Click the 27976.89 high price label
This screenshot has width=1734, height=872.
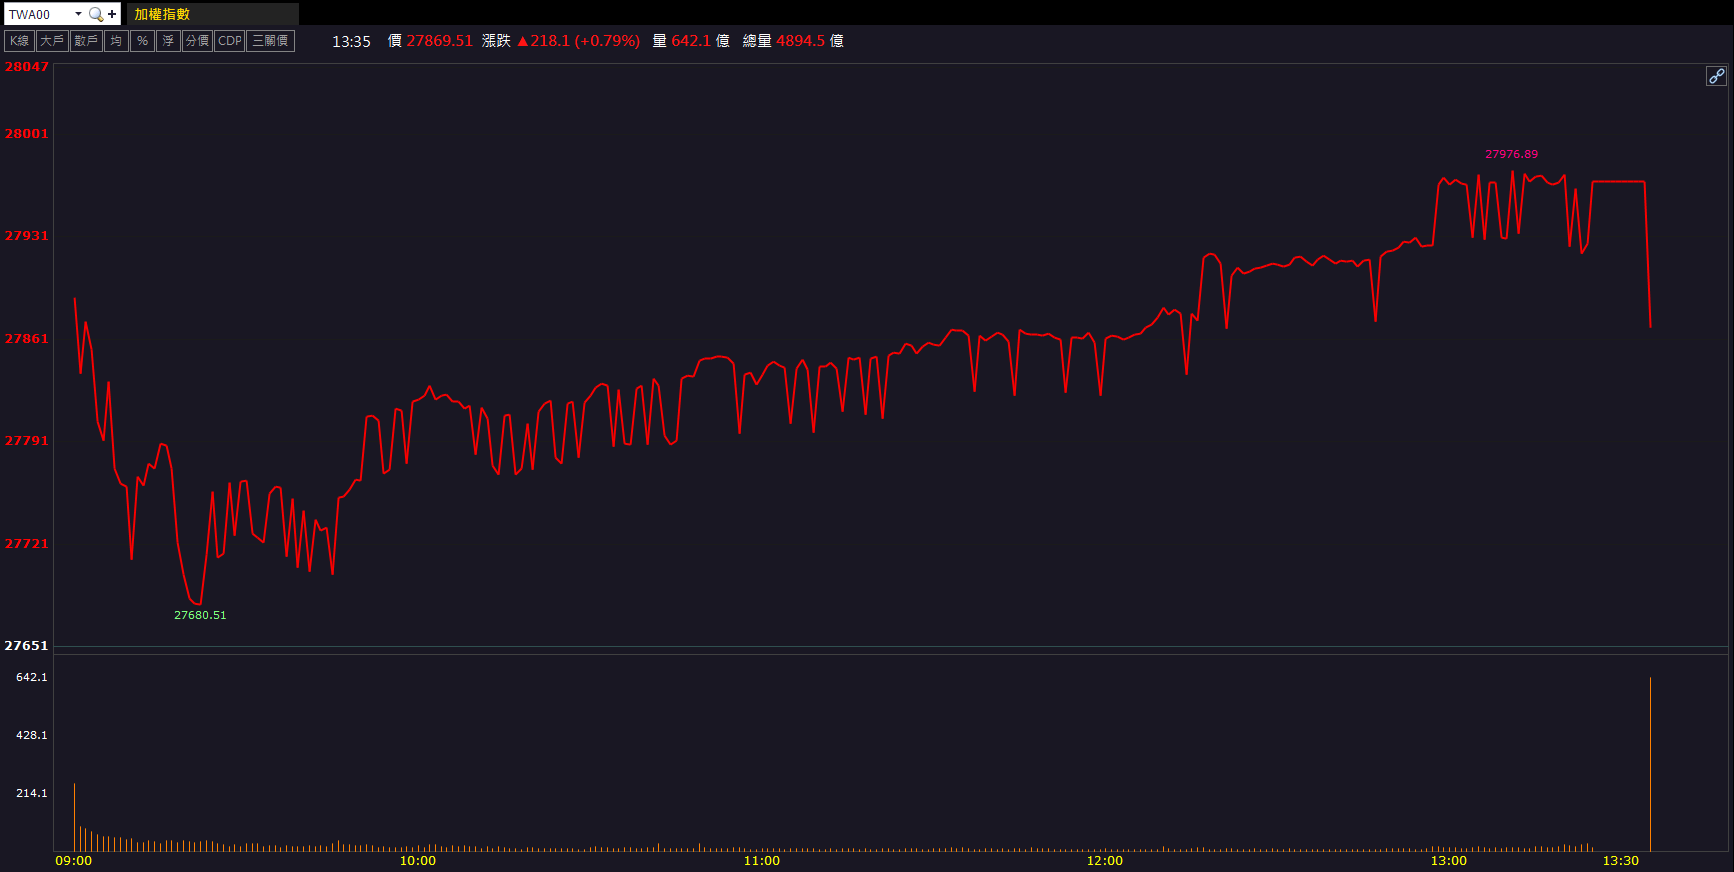tap(1511, 154)
